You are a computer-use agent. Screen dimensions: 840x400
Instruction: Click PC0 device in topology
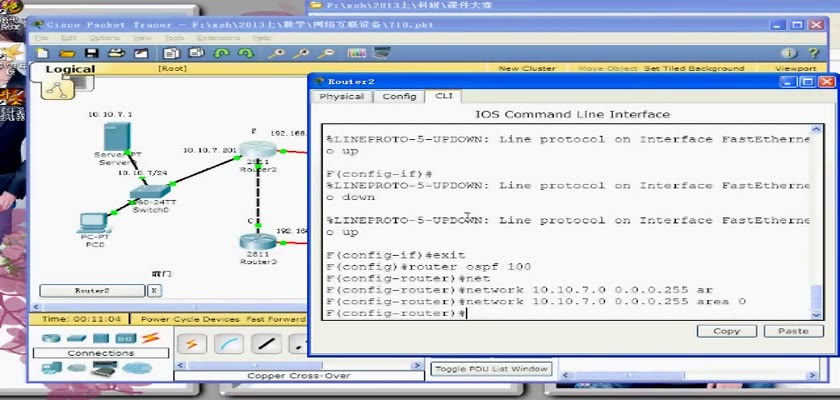point(95,222)
